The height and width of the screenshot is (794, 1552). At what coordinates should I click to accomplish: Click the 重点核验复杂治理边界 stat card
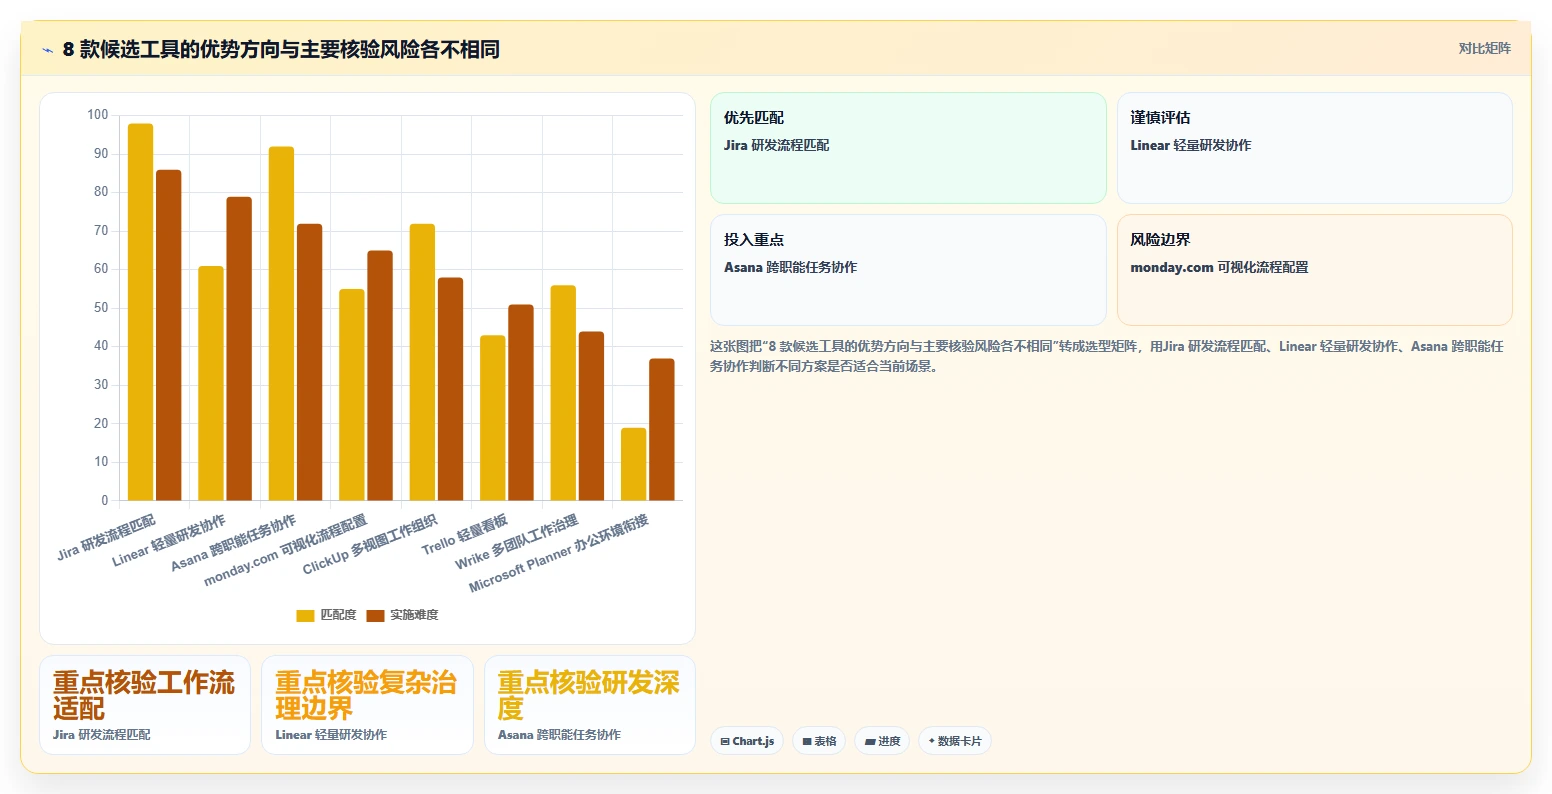(367, 705)
